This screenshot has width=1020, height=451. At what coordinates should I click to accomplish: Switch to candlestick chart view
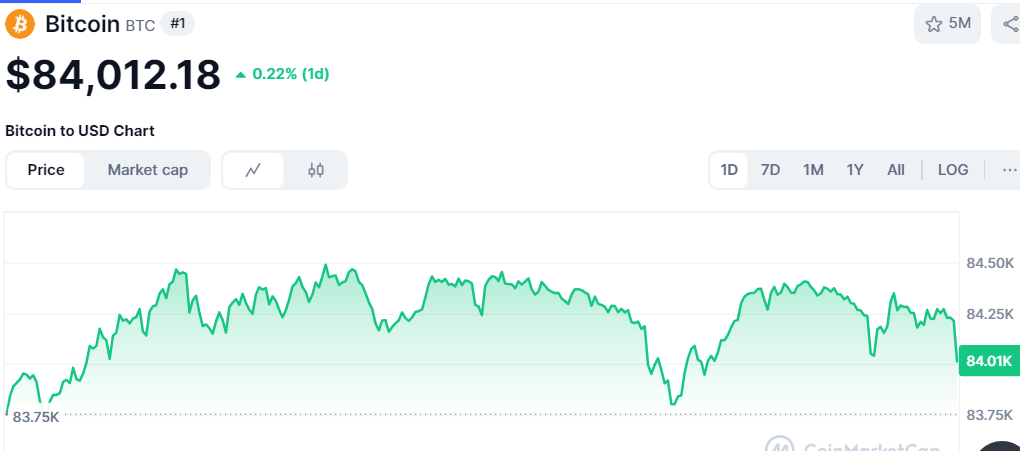coord(316,170)
